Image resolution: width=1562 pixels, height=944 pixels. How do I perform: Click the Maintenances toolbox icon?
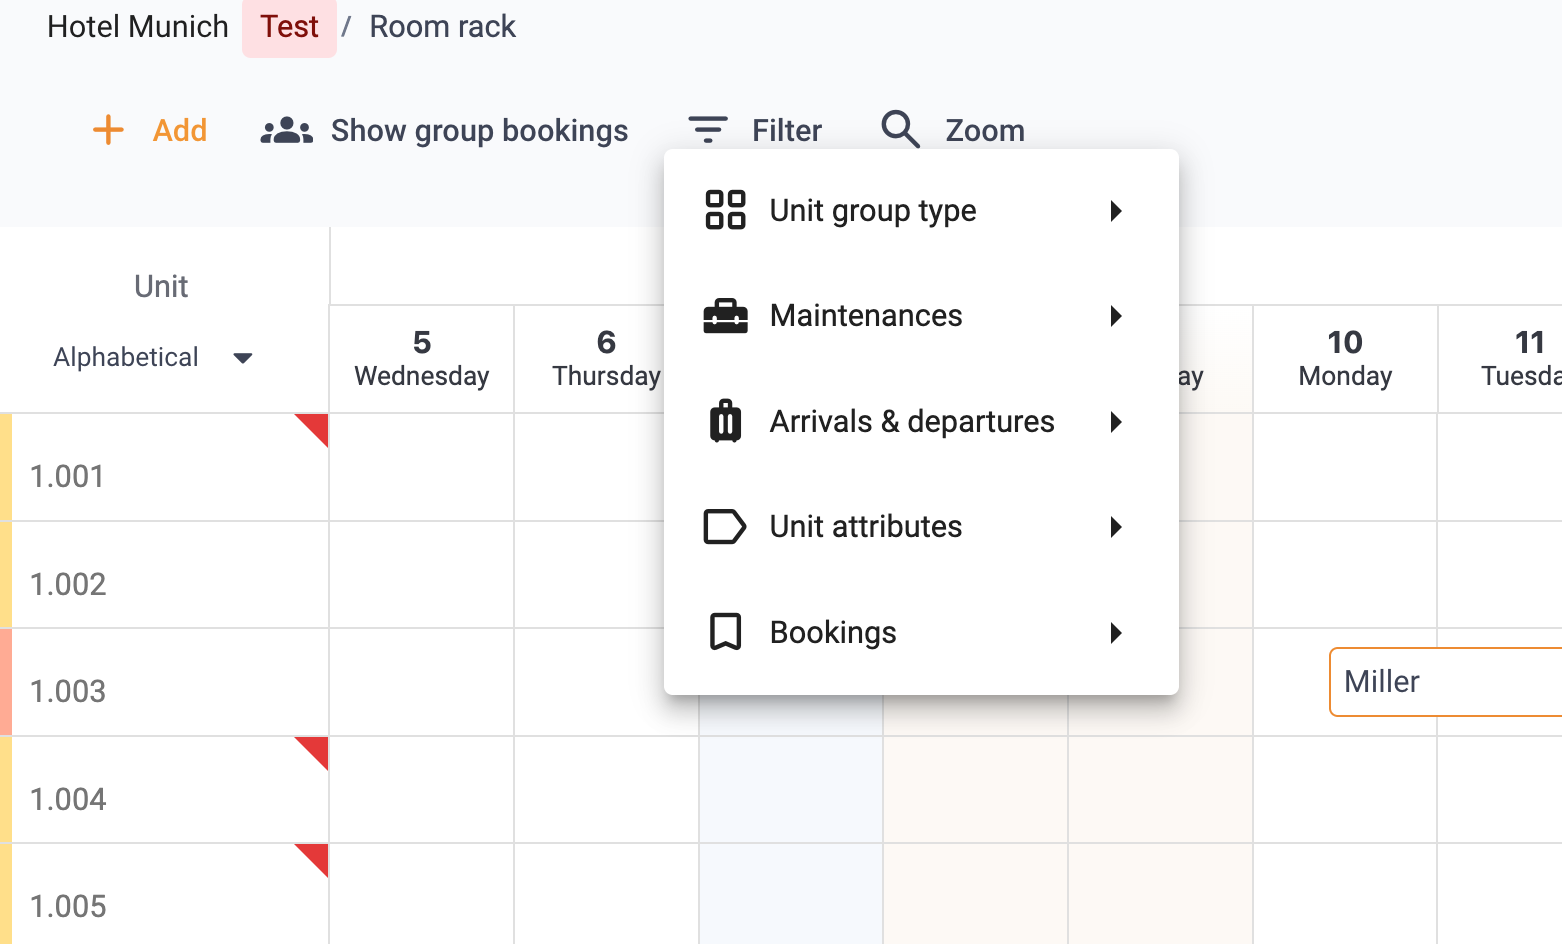[725, 316]
